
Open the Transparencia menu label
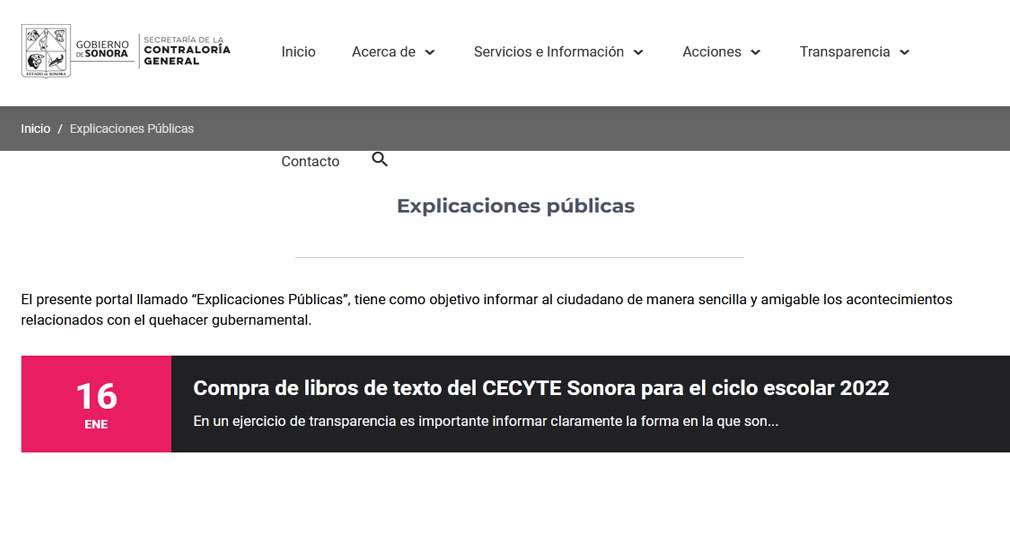[x=844, y=52]
